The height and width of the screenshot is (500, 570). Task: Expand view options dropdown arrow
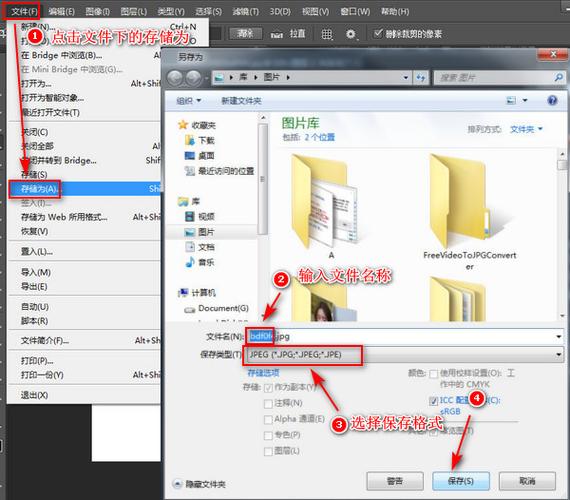pos(525,100)
